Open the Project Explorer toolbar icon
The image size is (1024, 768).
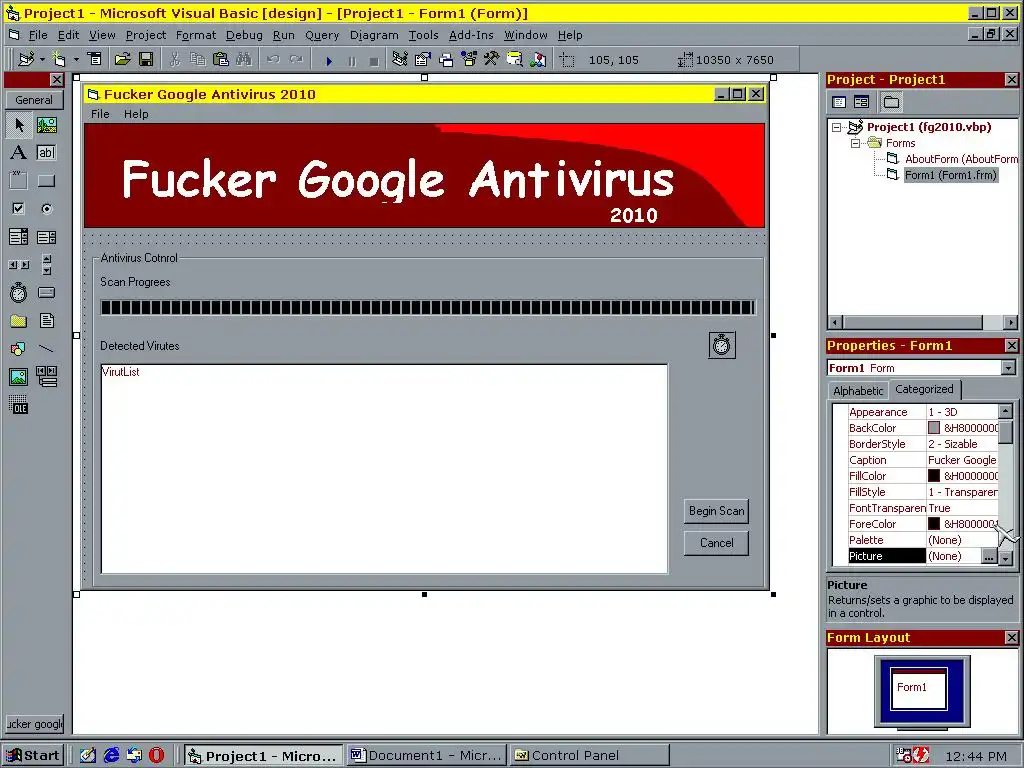click(x=400, y=59)
